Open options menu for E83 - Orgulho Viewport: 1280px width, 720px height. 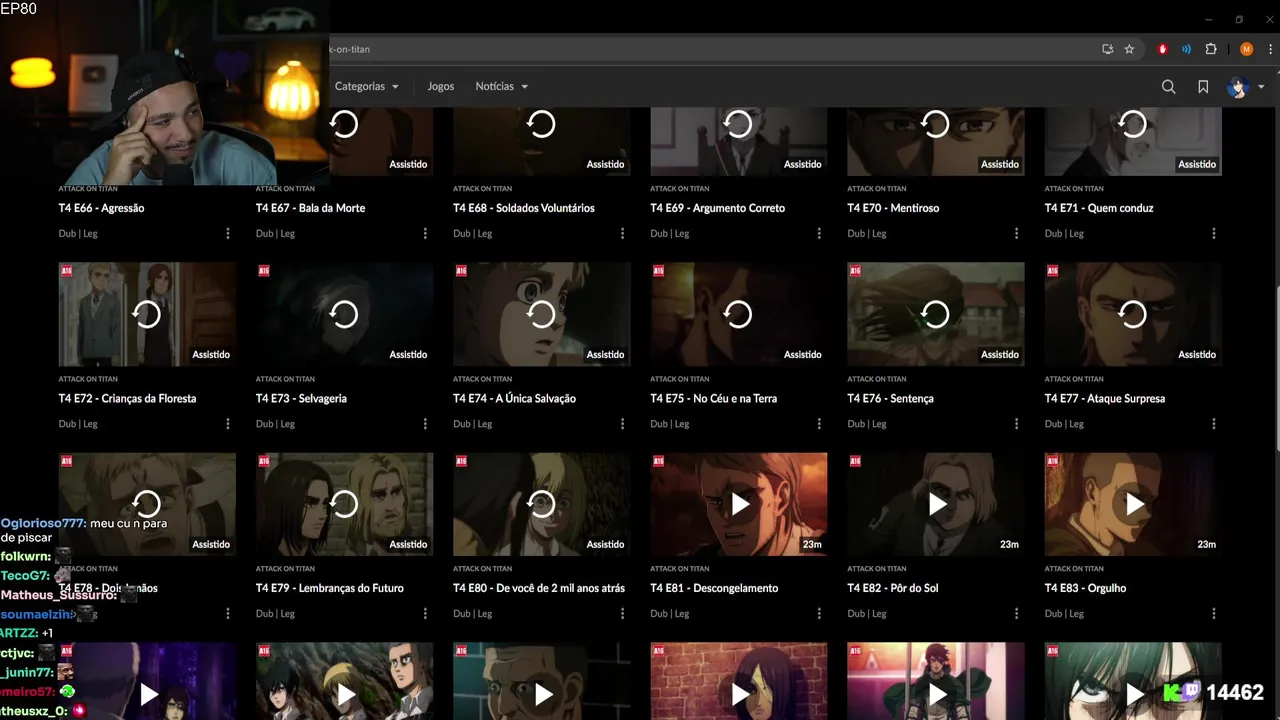[x=1214, y=614]
